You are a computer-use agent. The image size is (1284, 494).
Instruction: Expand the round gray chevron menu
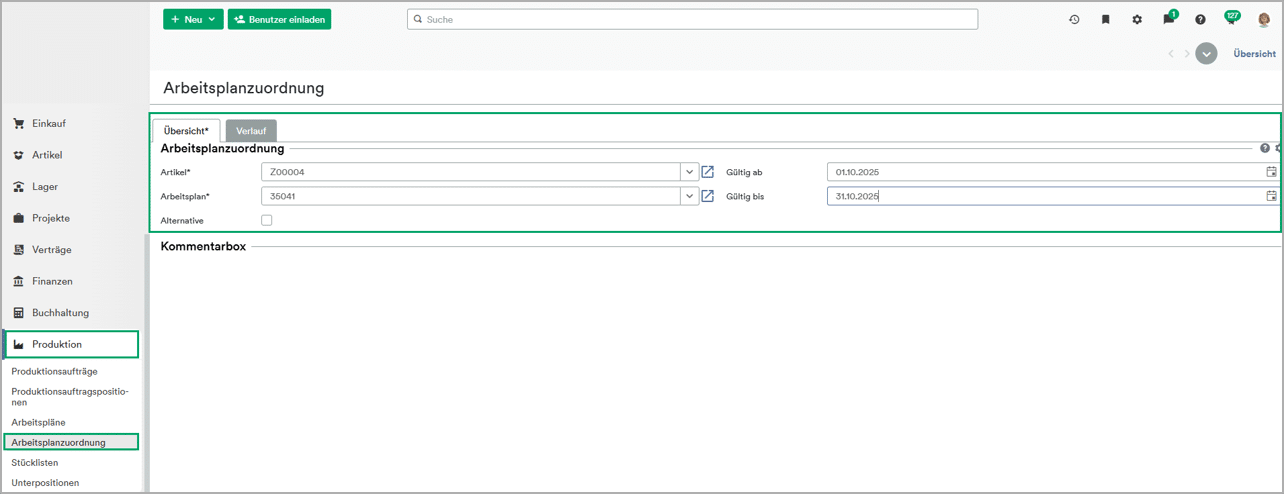coord(1206,54)
